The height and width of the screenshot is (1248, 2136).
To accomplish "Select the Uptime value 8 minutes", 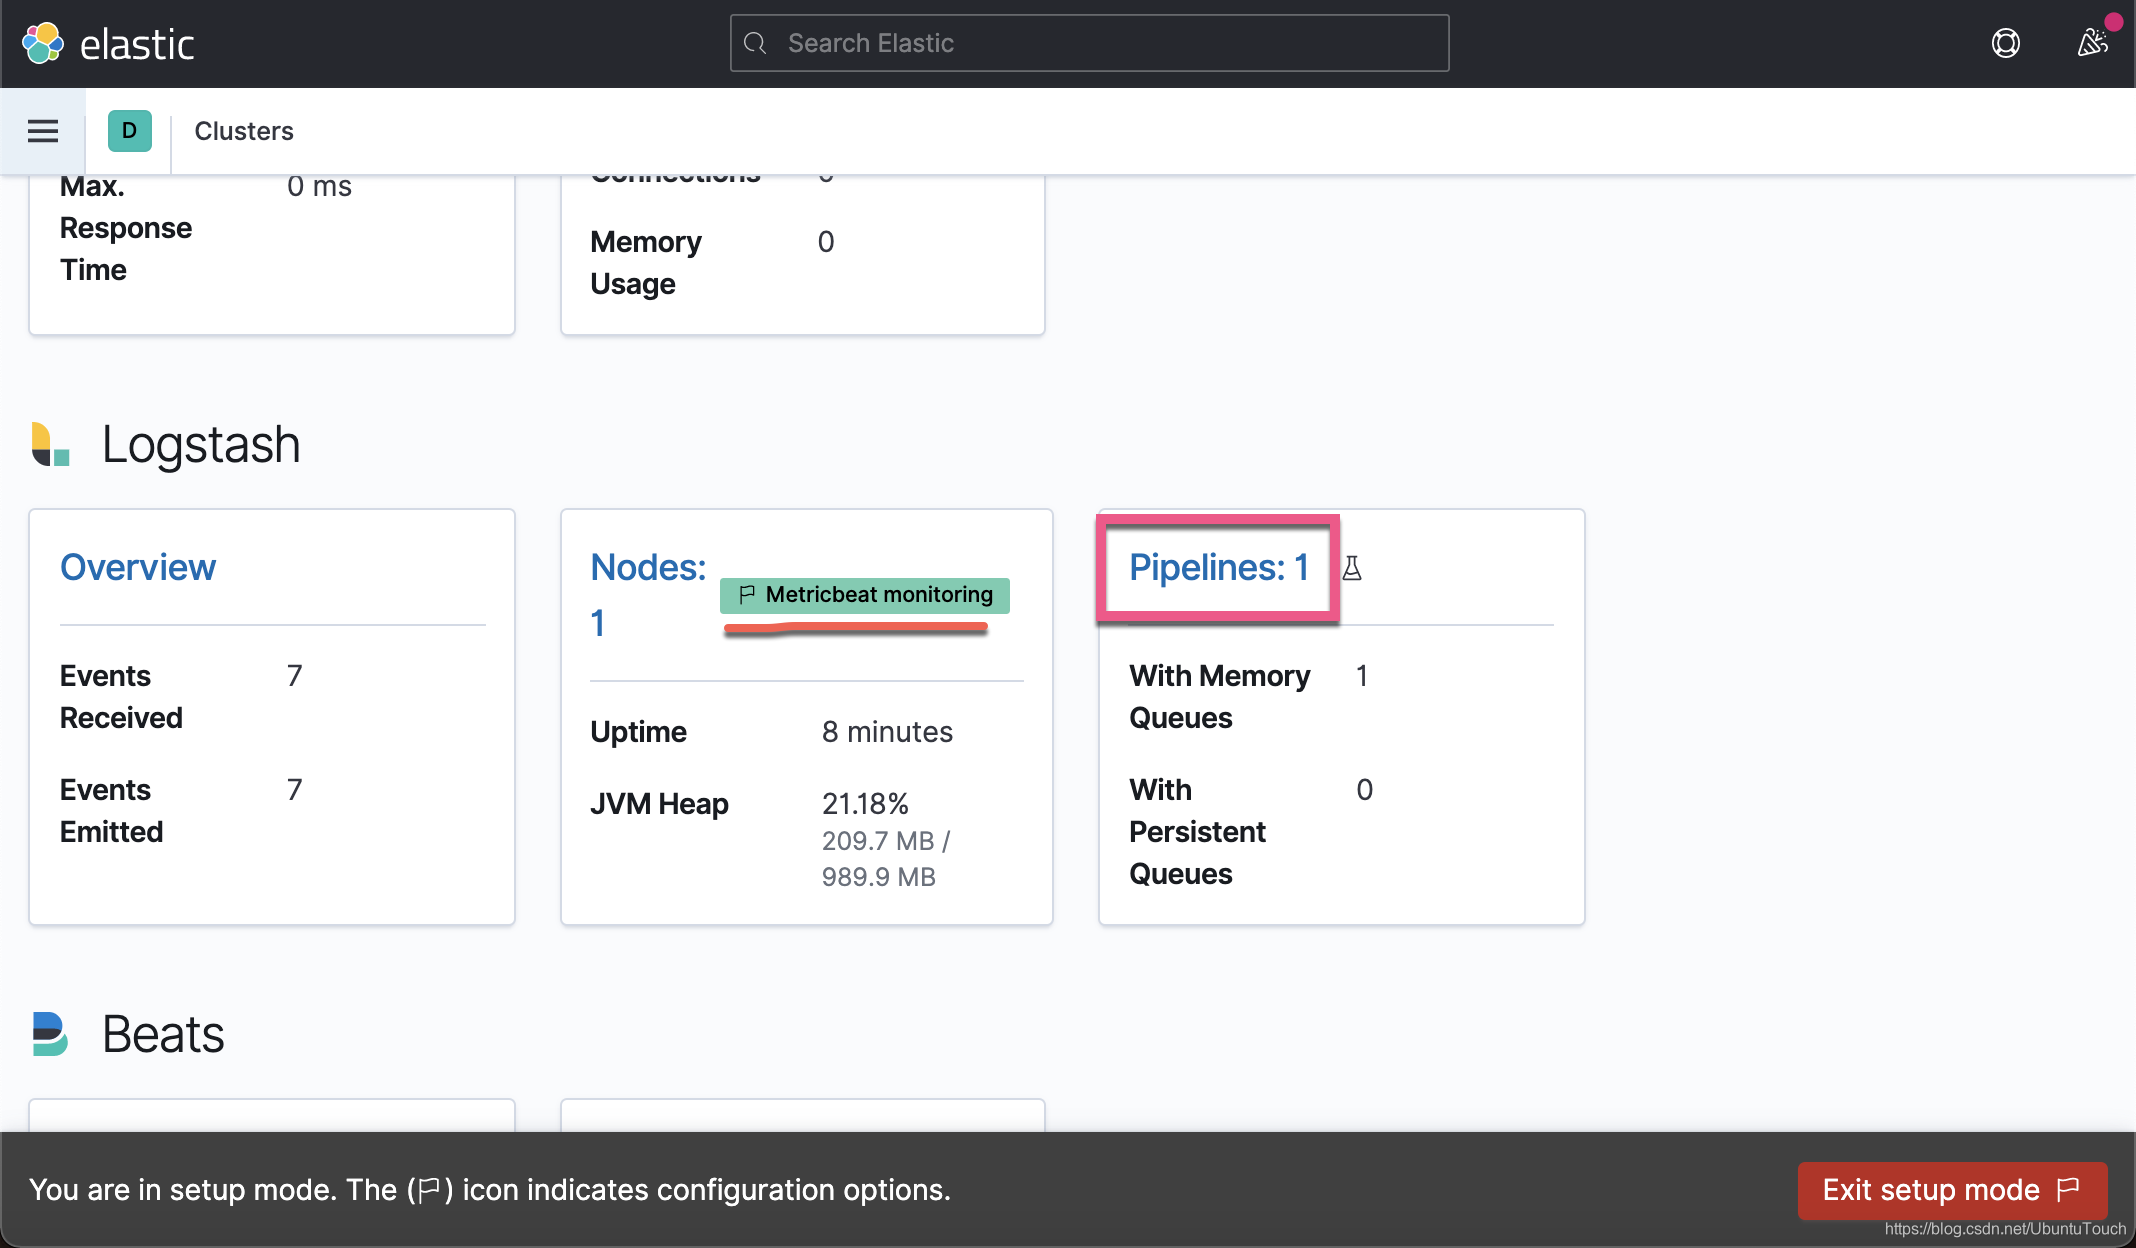I will (887, 732).
